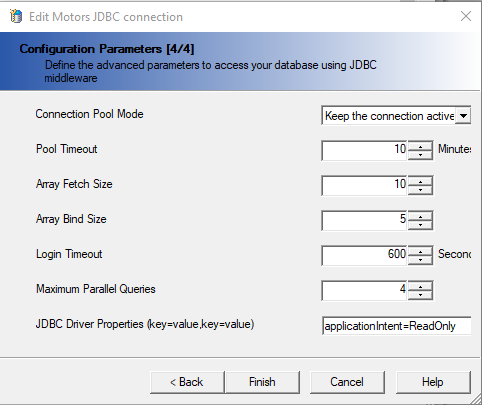
Task: Click the Minutes unit label next to Pool Timeout
Action: click(x=454, y=149)
